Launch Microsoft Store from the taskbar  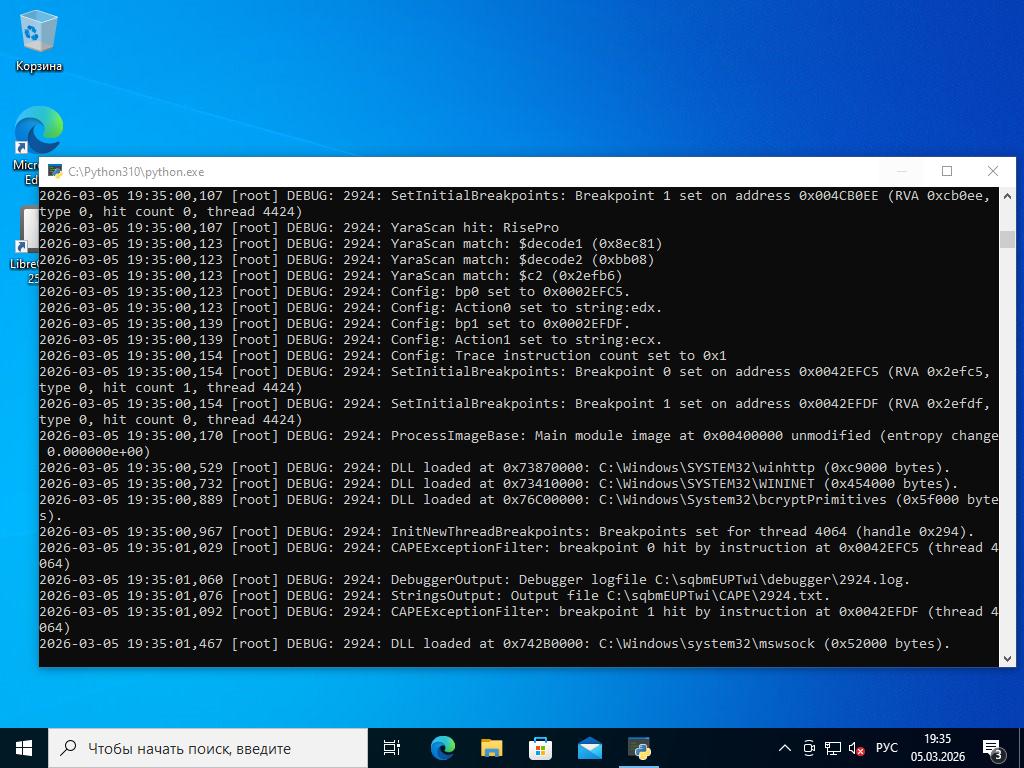[x=540, y=748]
